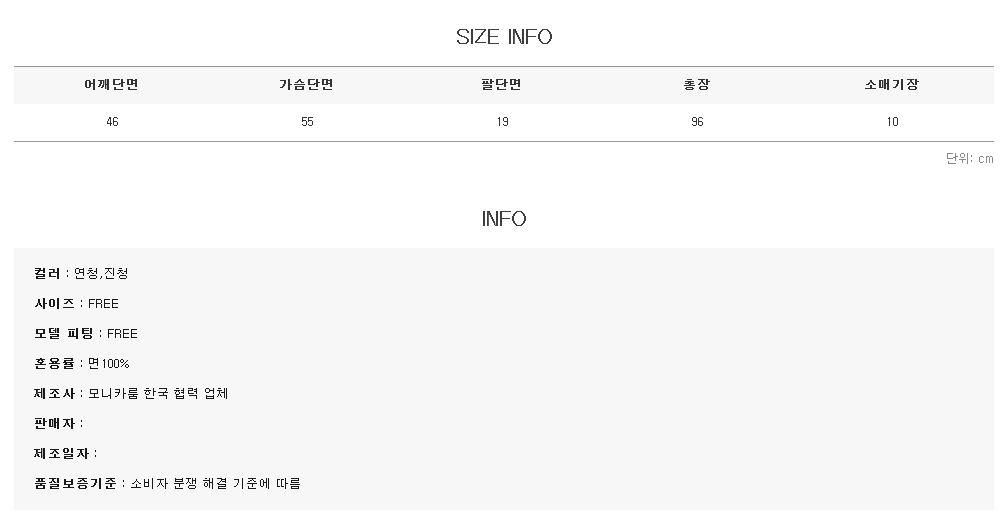Select the chest value 55

click(307, 122)
